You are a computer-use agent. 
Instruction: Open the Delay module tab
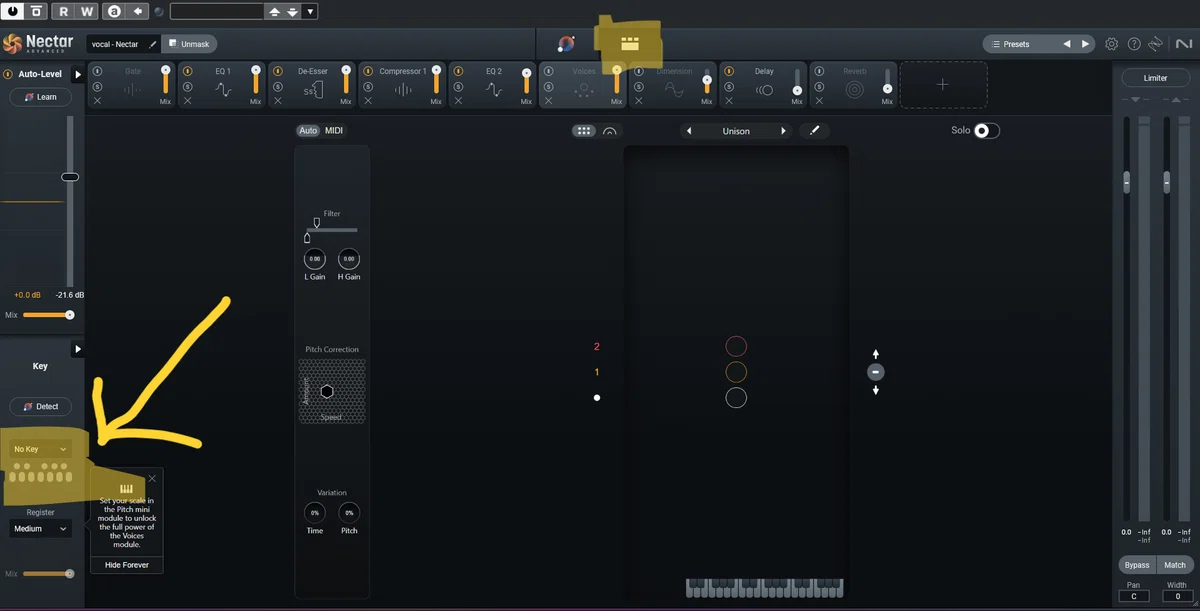pos(764,85)
